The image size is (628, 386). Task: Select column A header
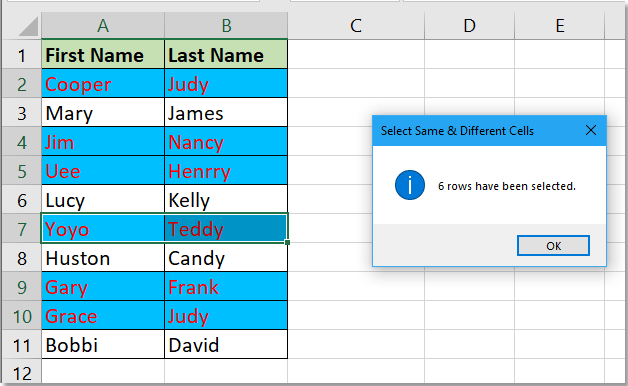[103, 26]
